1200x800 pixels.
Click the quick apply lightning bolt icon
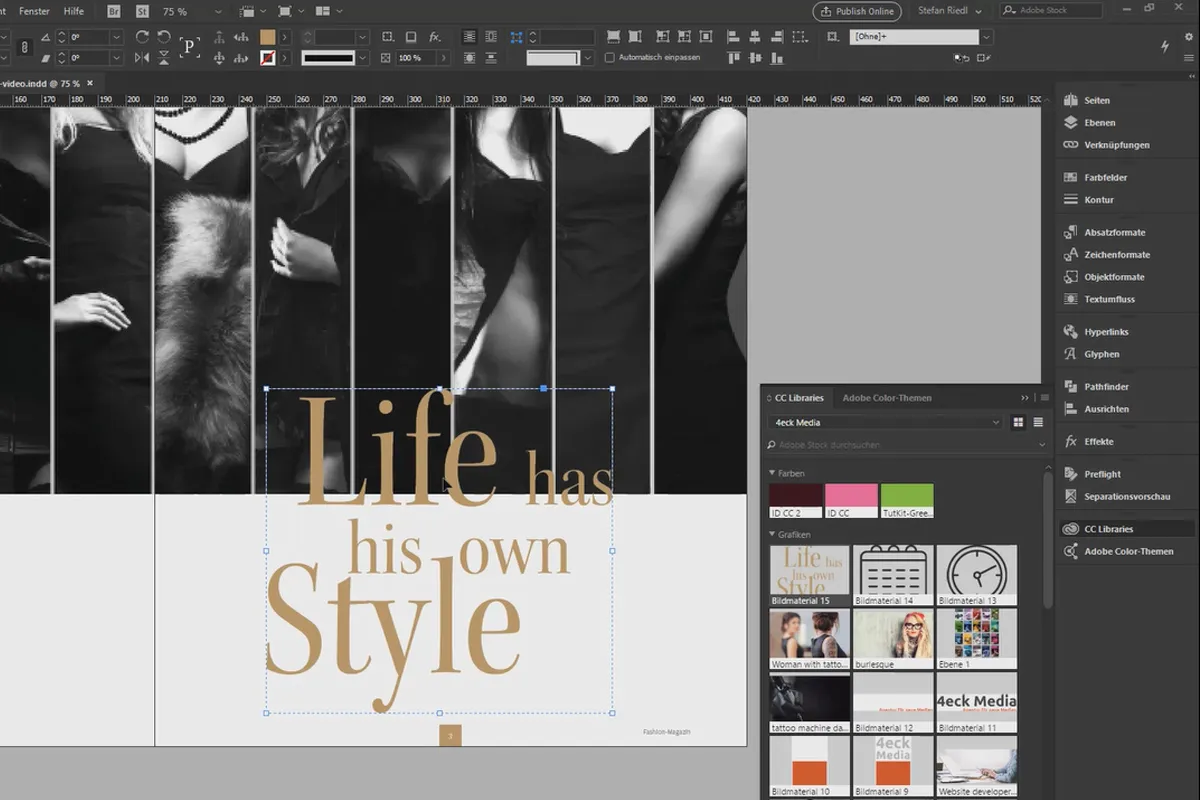pos(1165,47)
